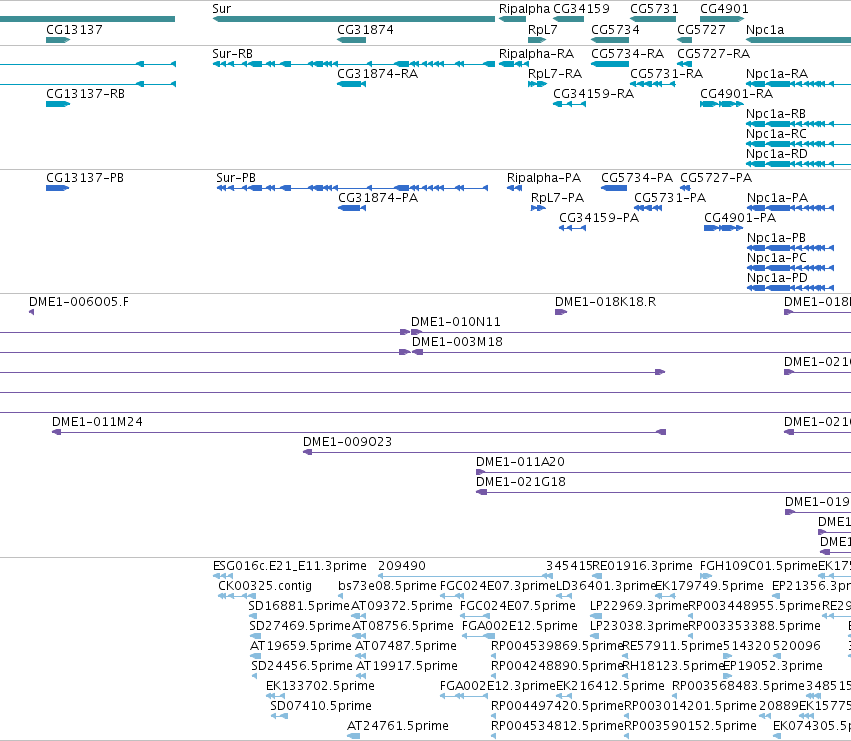Select the CG5734-PA protein feature
Image resolution: width=851 pixels, height=741 pixels.
pos(614,188)
